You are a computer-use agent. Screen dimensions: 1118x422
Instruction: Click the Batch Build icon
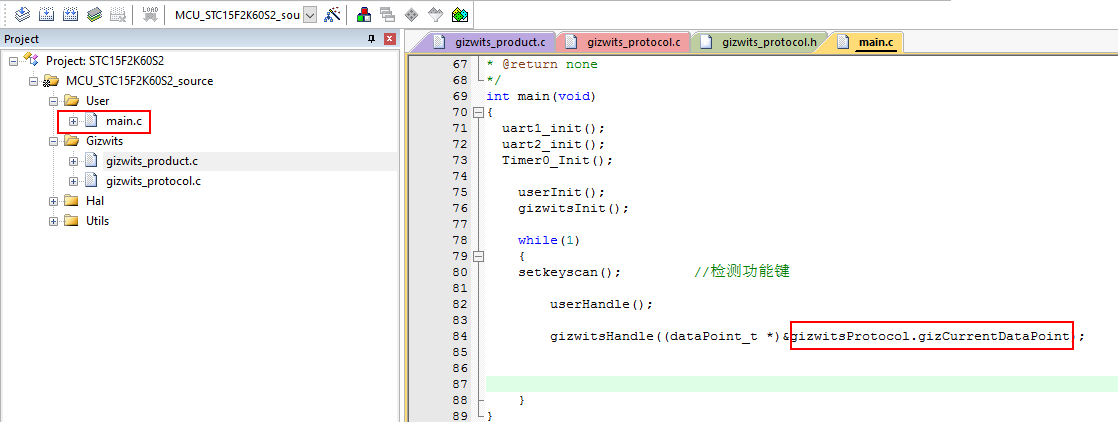pyautogui.click(x=94, y=14)
